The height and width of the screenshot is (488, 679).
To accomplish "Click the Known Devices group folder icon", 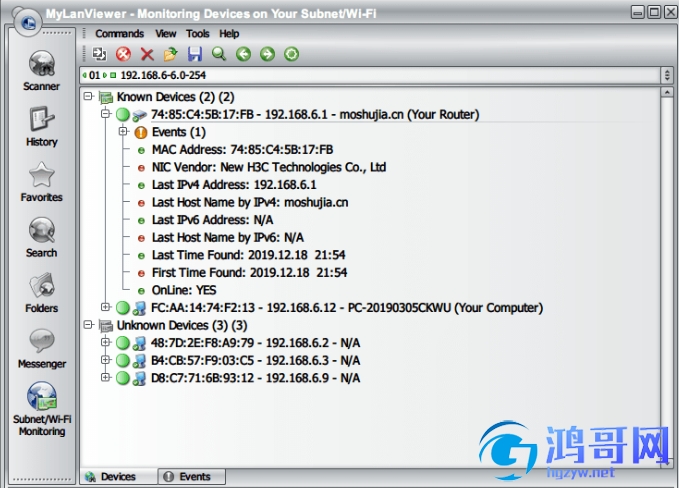I will pos(106,97).
